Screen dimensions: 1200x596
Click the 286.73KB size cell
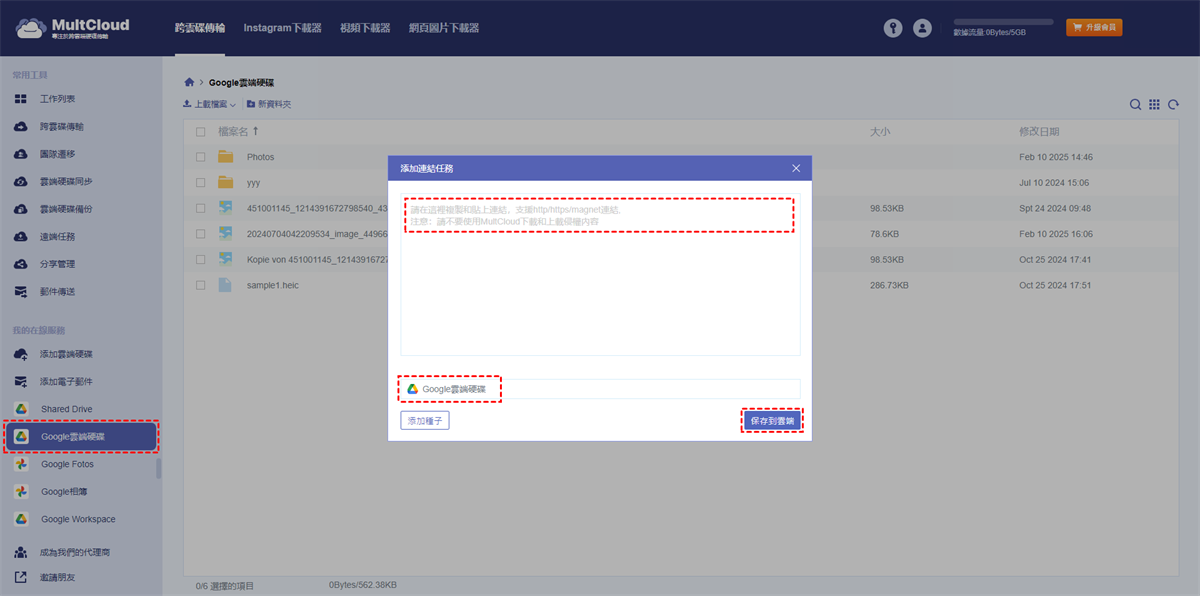[x=889, y=285]
